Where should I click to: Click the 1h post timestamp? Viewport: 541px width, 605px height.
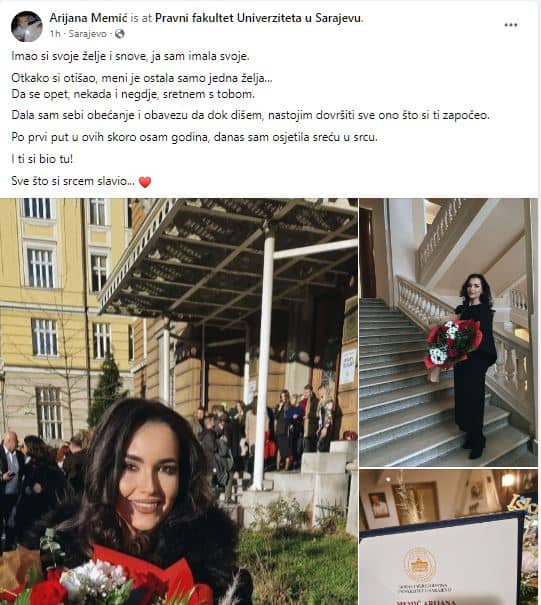pos(55,34)
